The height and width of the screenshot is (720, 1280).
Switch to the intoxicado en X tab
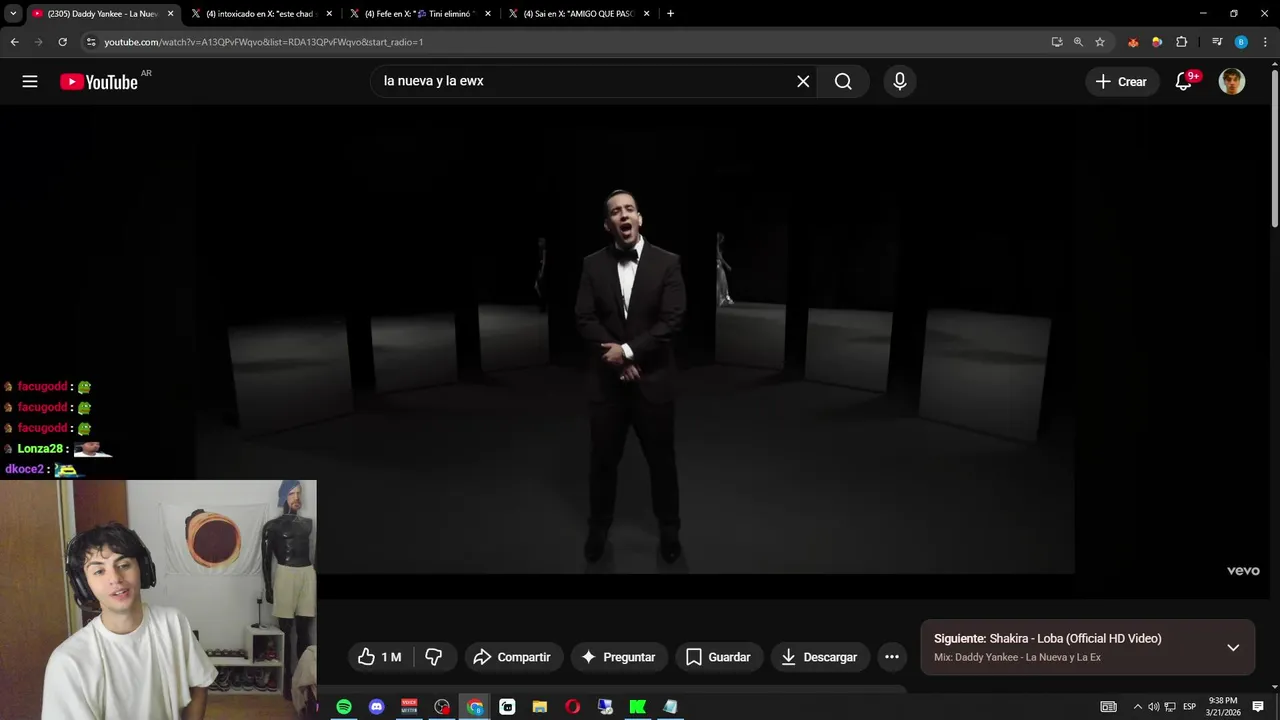pyautogui.click(x=258, y=14)
